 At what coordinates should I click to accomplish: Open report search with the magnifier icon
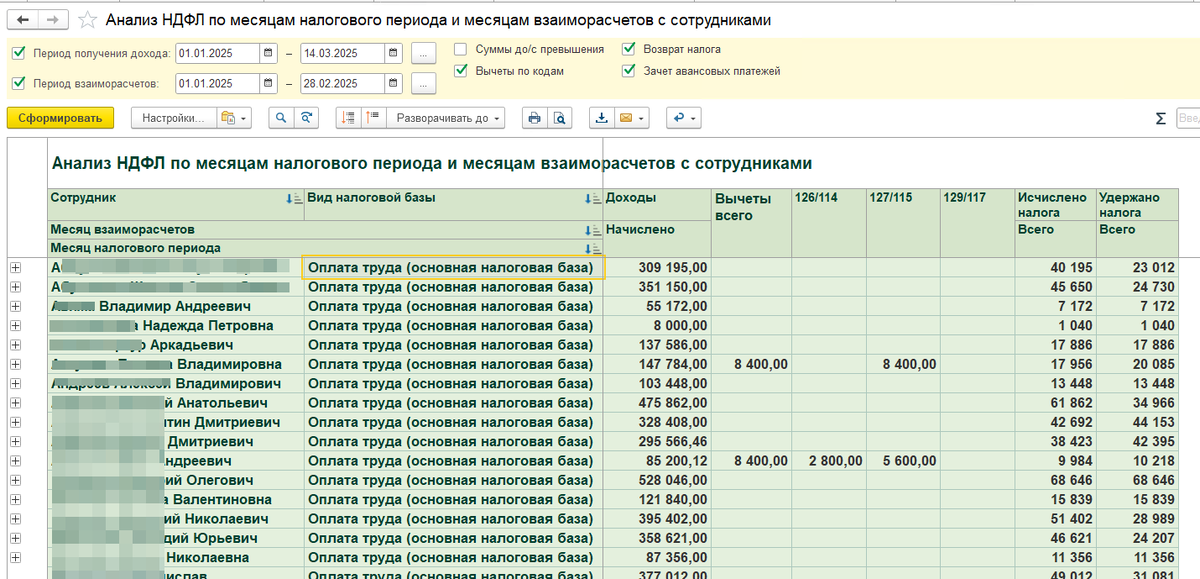click(x=281, y=118)
